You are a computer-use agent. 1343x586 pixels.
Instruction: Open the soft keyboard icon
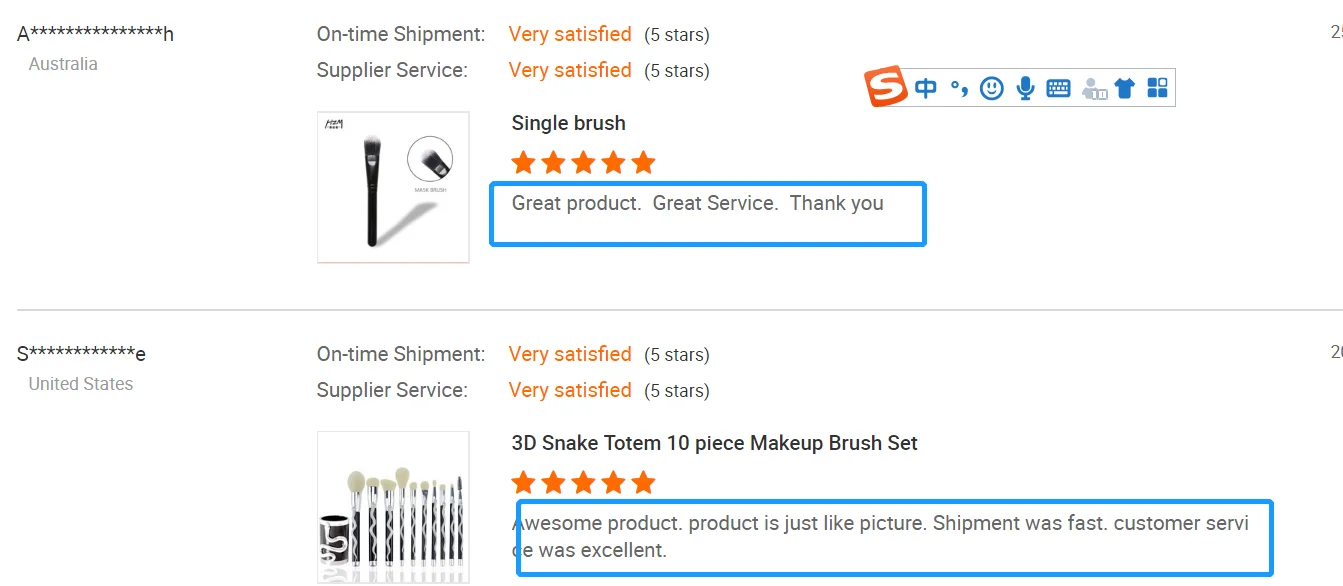(1058, 88)
